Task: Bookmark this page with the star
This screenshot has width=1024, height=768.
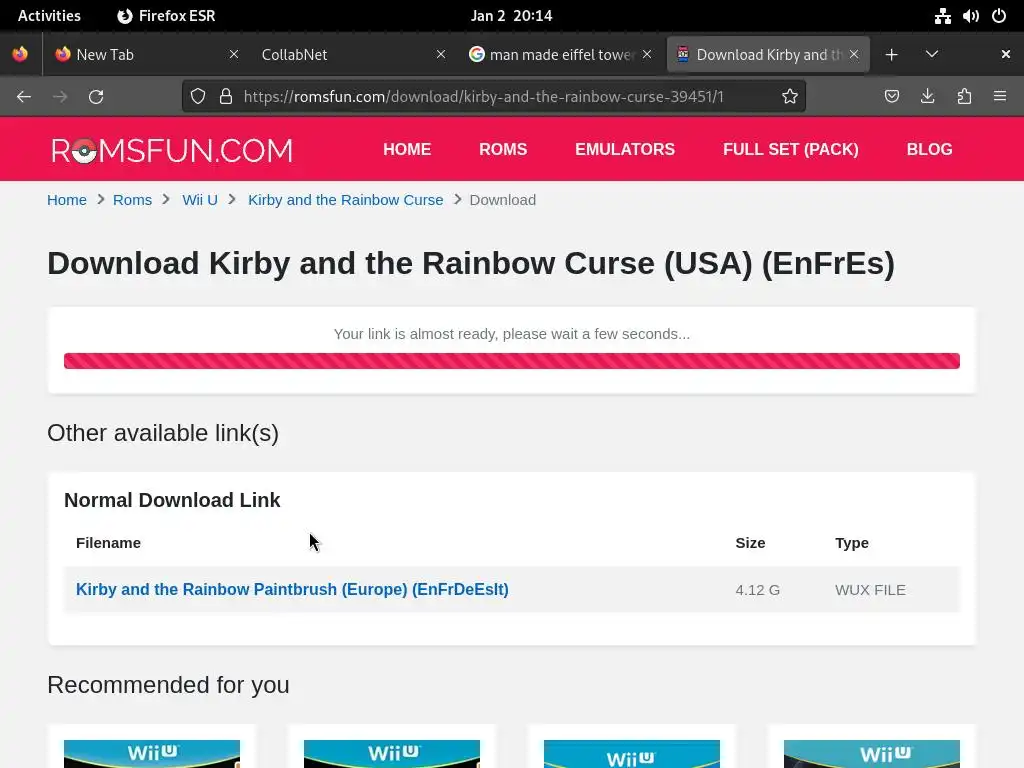Action: 790,97
